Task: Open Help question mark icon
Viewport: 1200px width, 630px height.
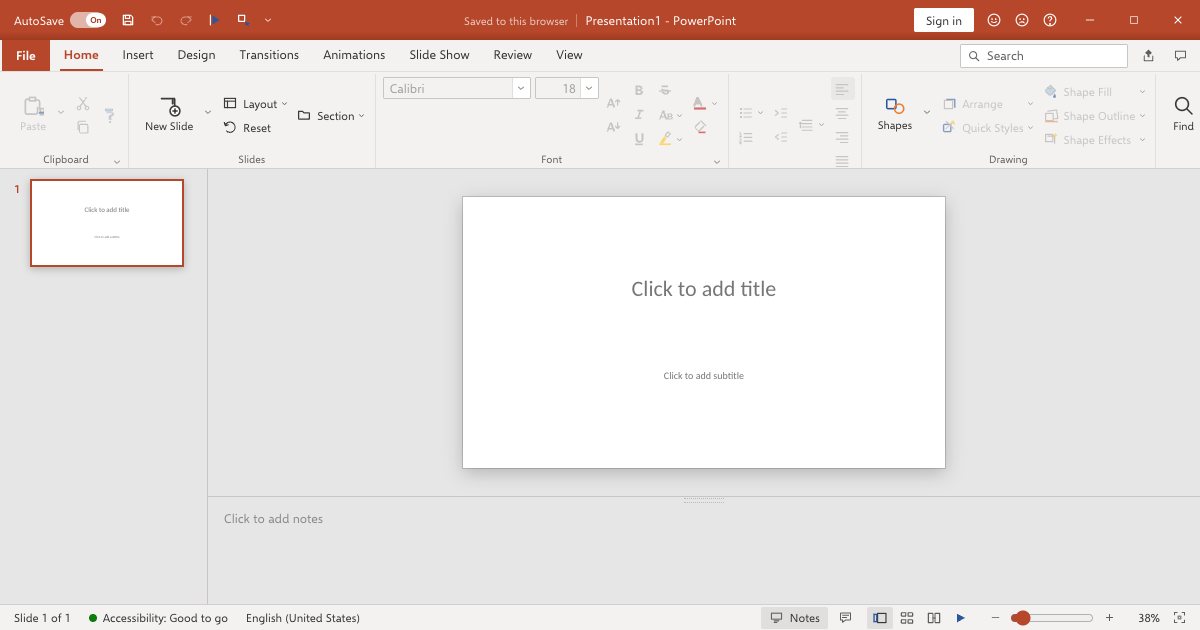Action: 1050,20
